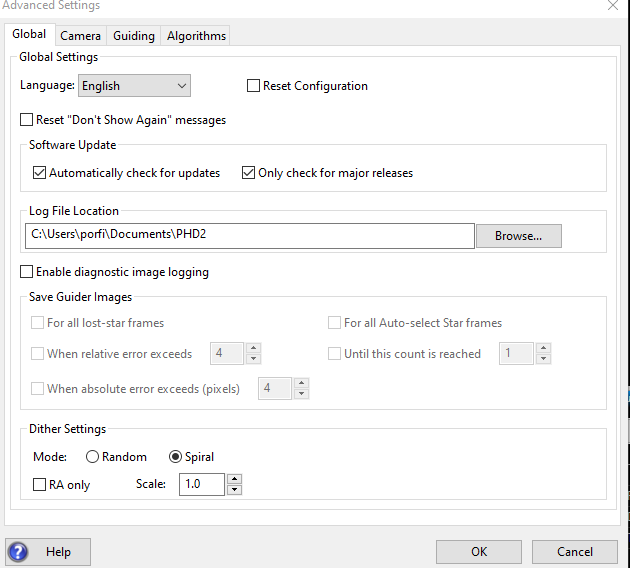Switch to the Algorithms tab
Image resolution: width=630 pixels, height=568 pixels.
point(196,36)
